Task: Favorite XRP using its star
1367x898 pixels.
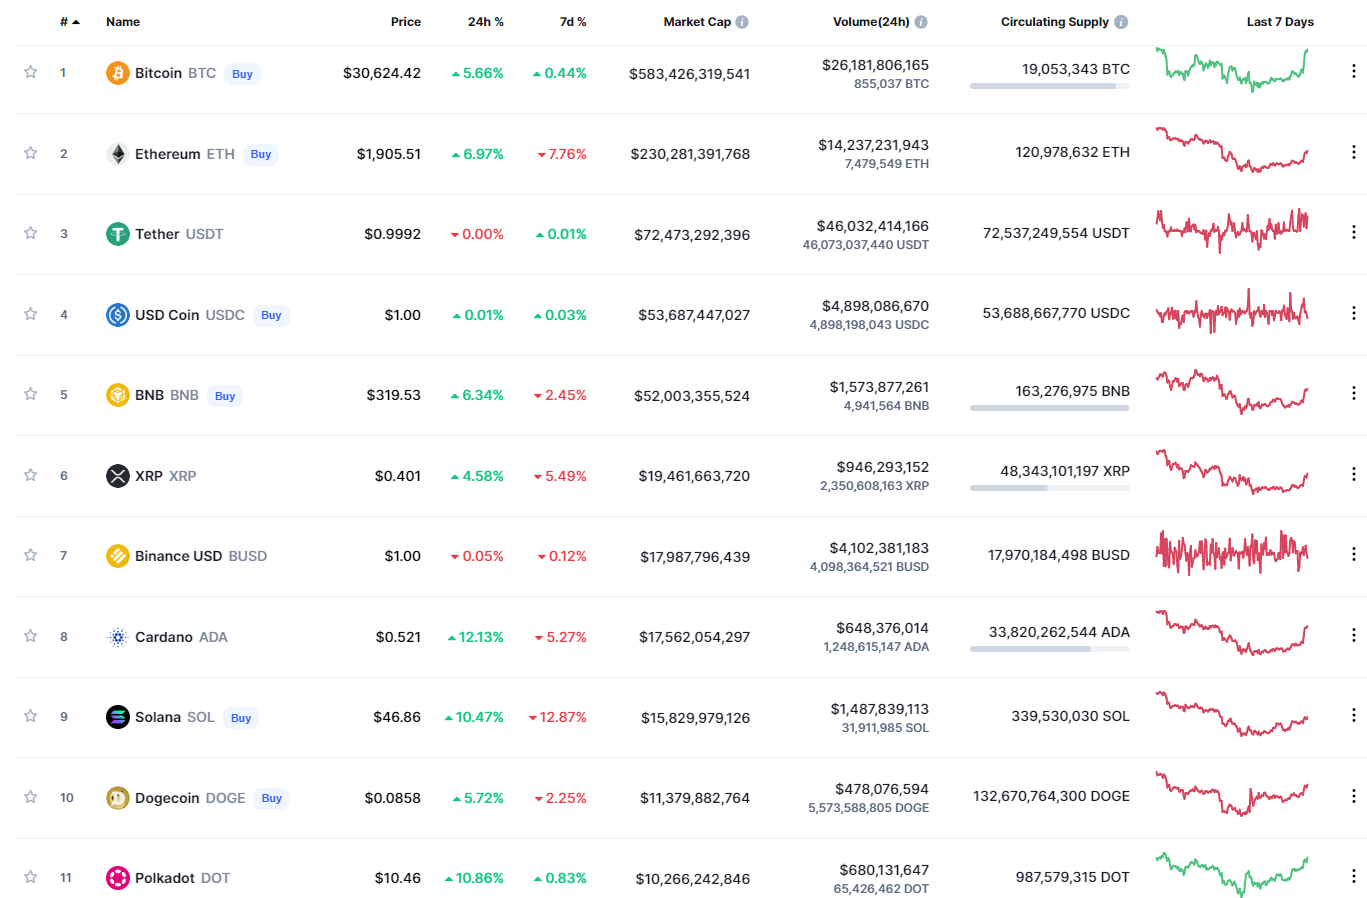Action: click(x=31, y=475)
